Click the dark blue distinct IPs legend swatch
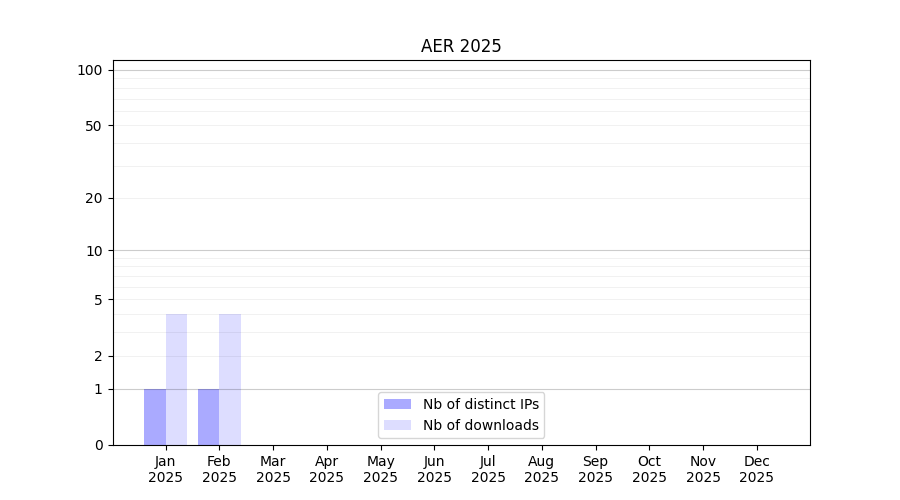The width and height of the screenshot is (900, 500). tap(397, 404)
